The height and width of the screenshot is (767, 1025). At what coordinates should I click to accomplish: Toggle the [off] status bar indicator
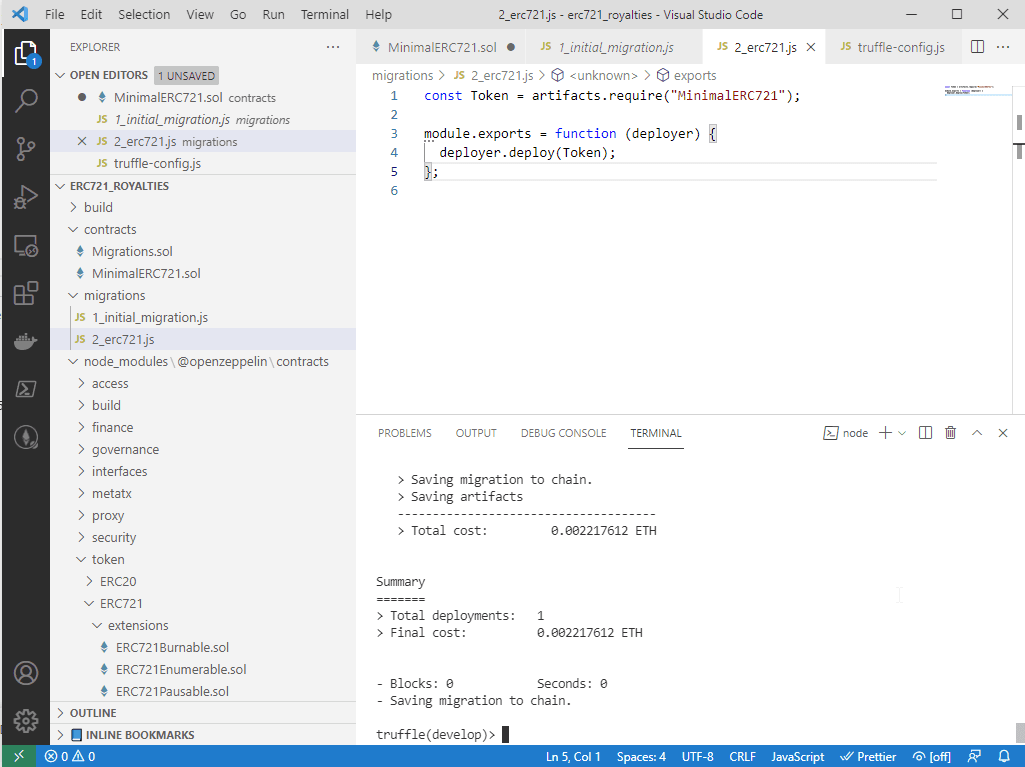click(932, 757)
